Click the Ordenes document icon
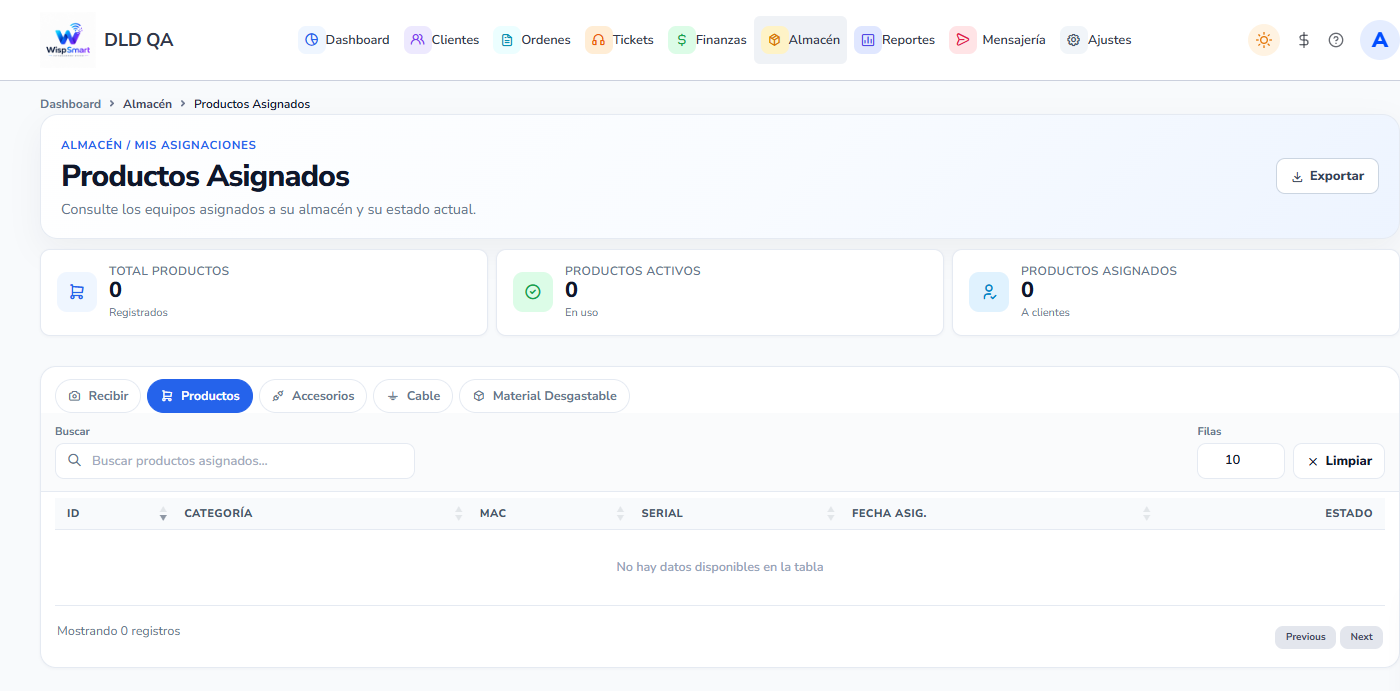 coord(507,40)
